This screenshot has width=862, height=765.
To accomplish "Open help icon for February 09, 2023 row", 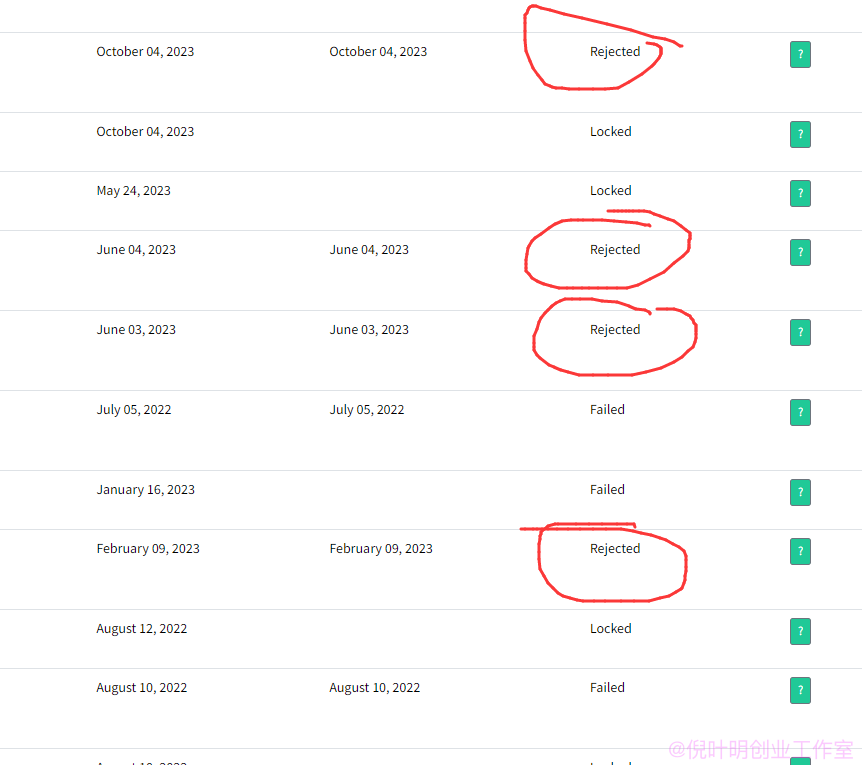I will [800, 551].
